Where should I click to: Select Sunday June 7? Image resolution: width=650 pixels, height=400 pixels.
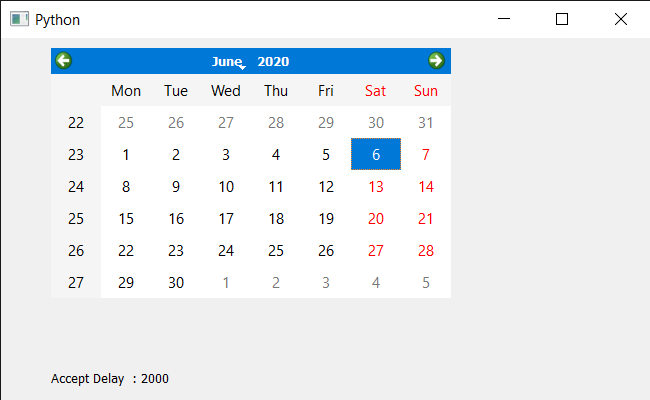tap(426, 154)
